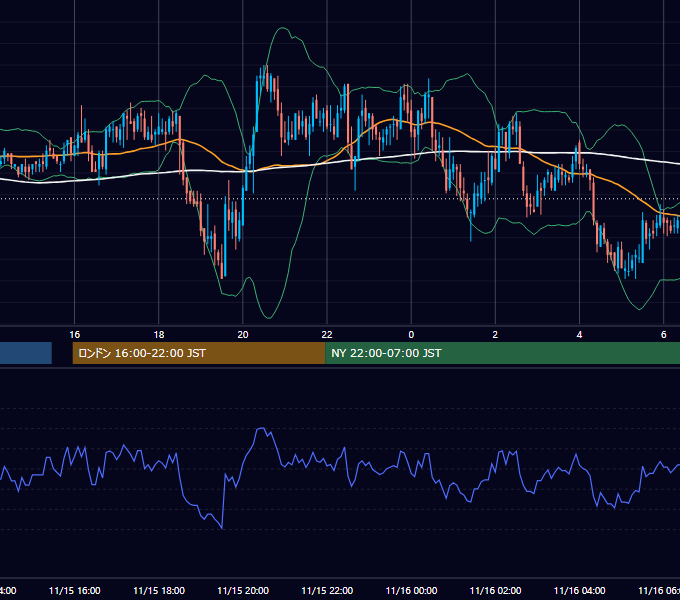Click the blue session bar left of ロンドン

tap(26, 353)
